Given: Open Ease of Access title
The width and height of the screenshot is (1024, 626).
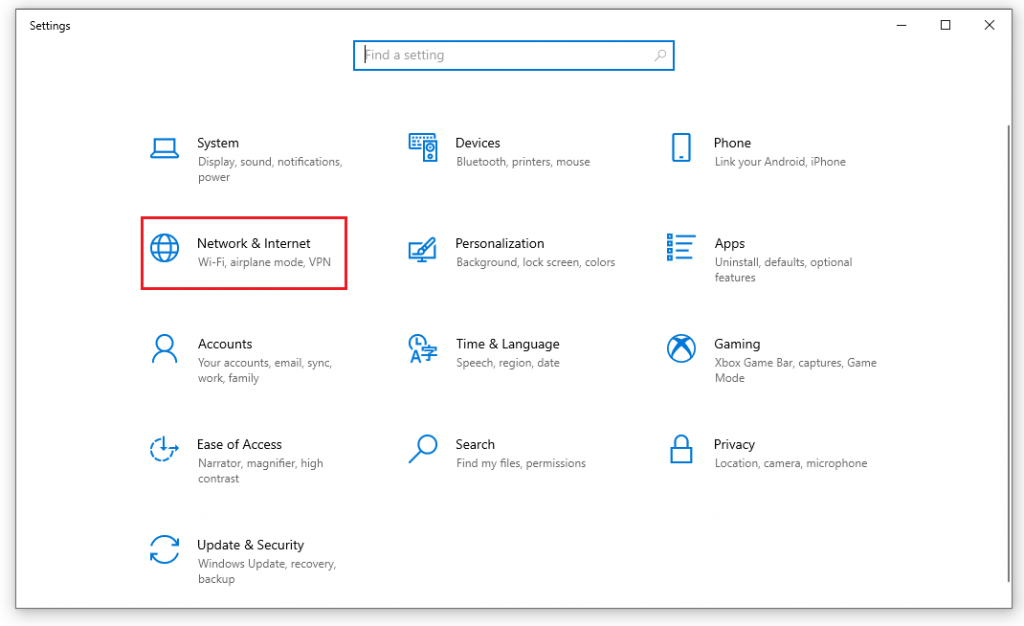Looking at the screenshot, I should (240, 445).
